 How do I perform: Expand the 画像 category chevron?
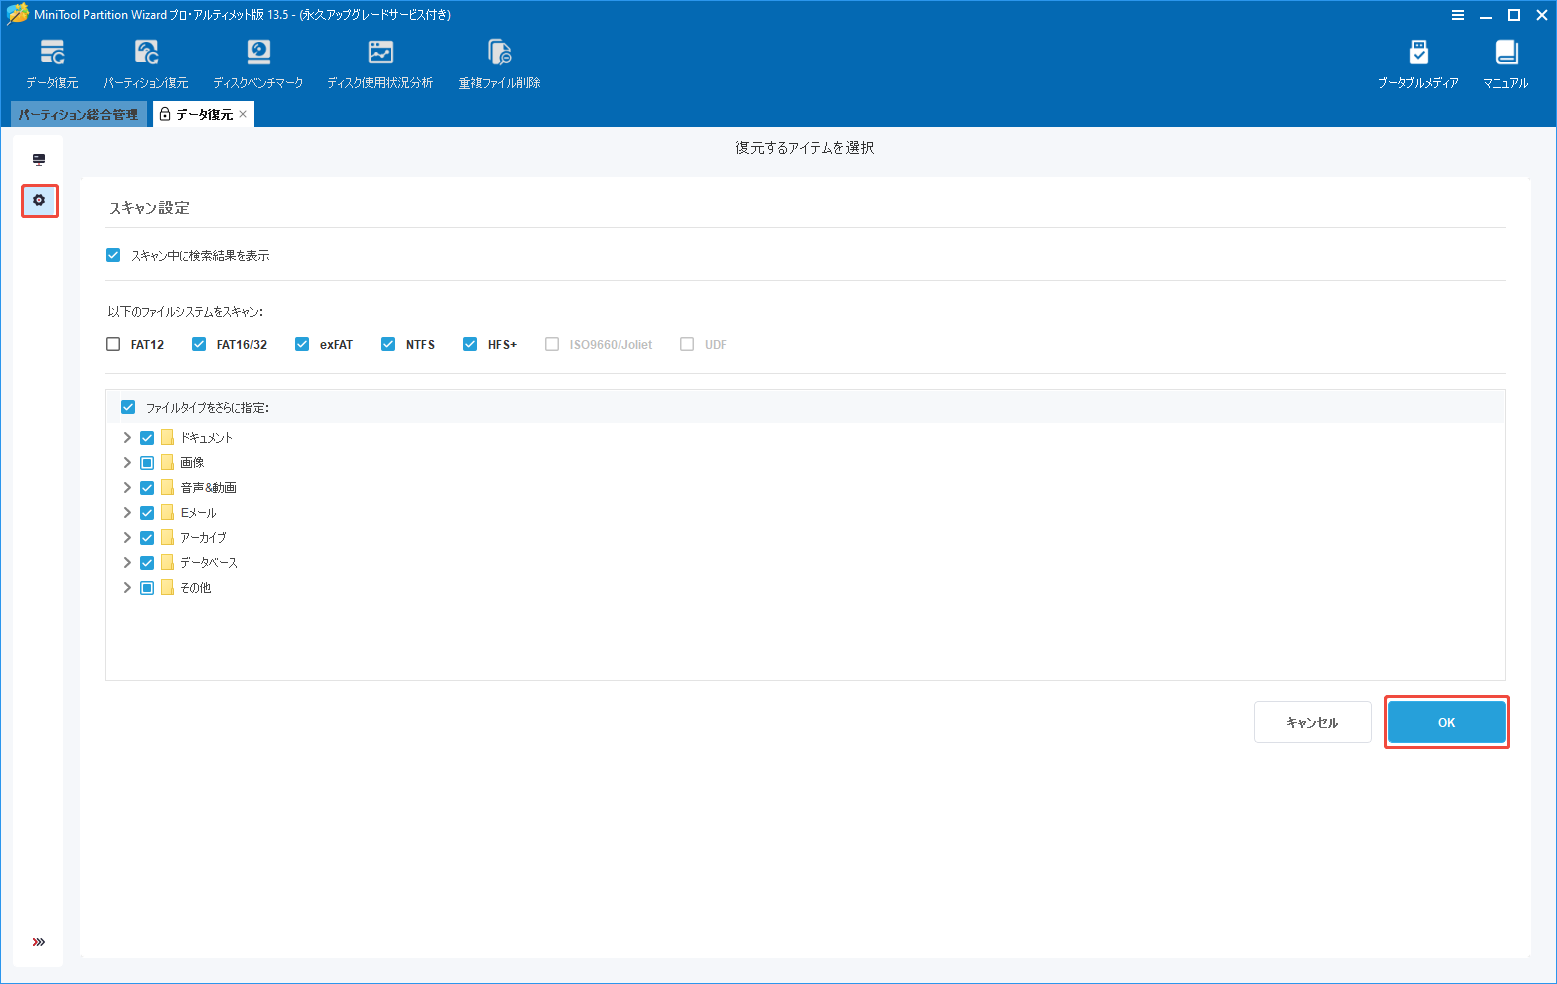[x=127, y=462]
